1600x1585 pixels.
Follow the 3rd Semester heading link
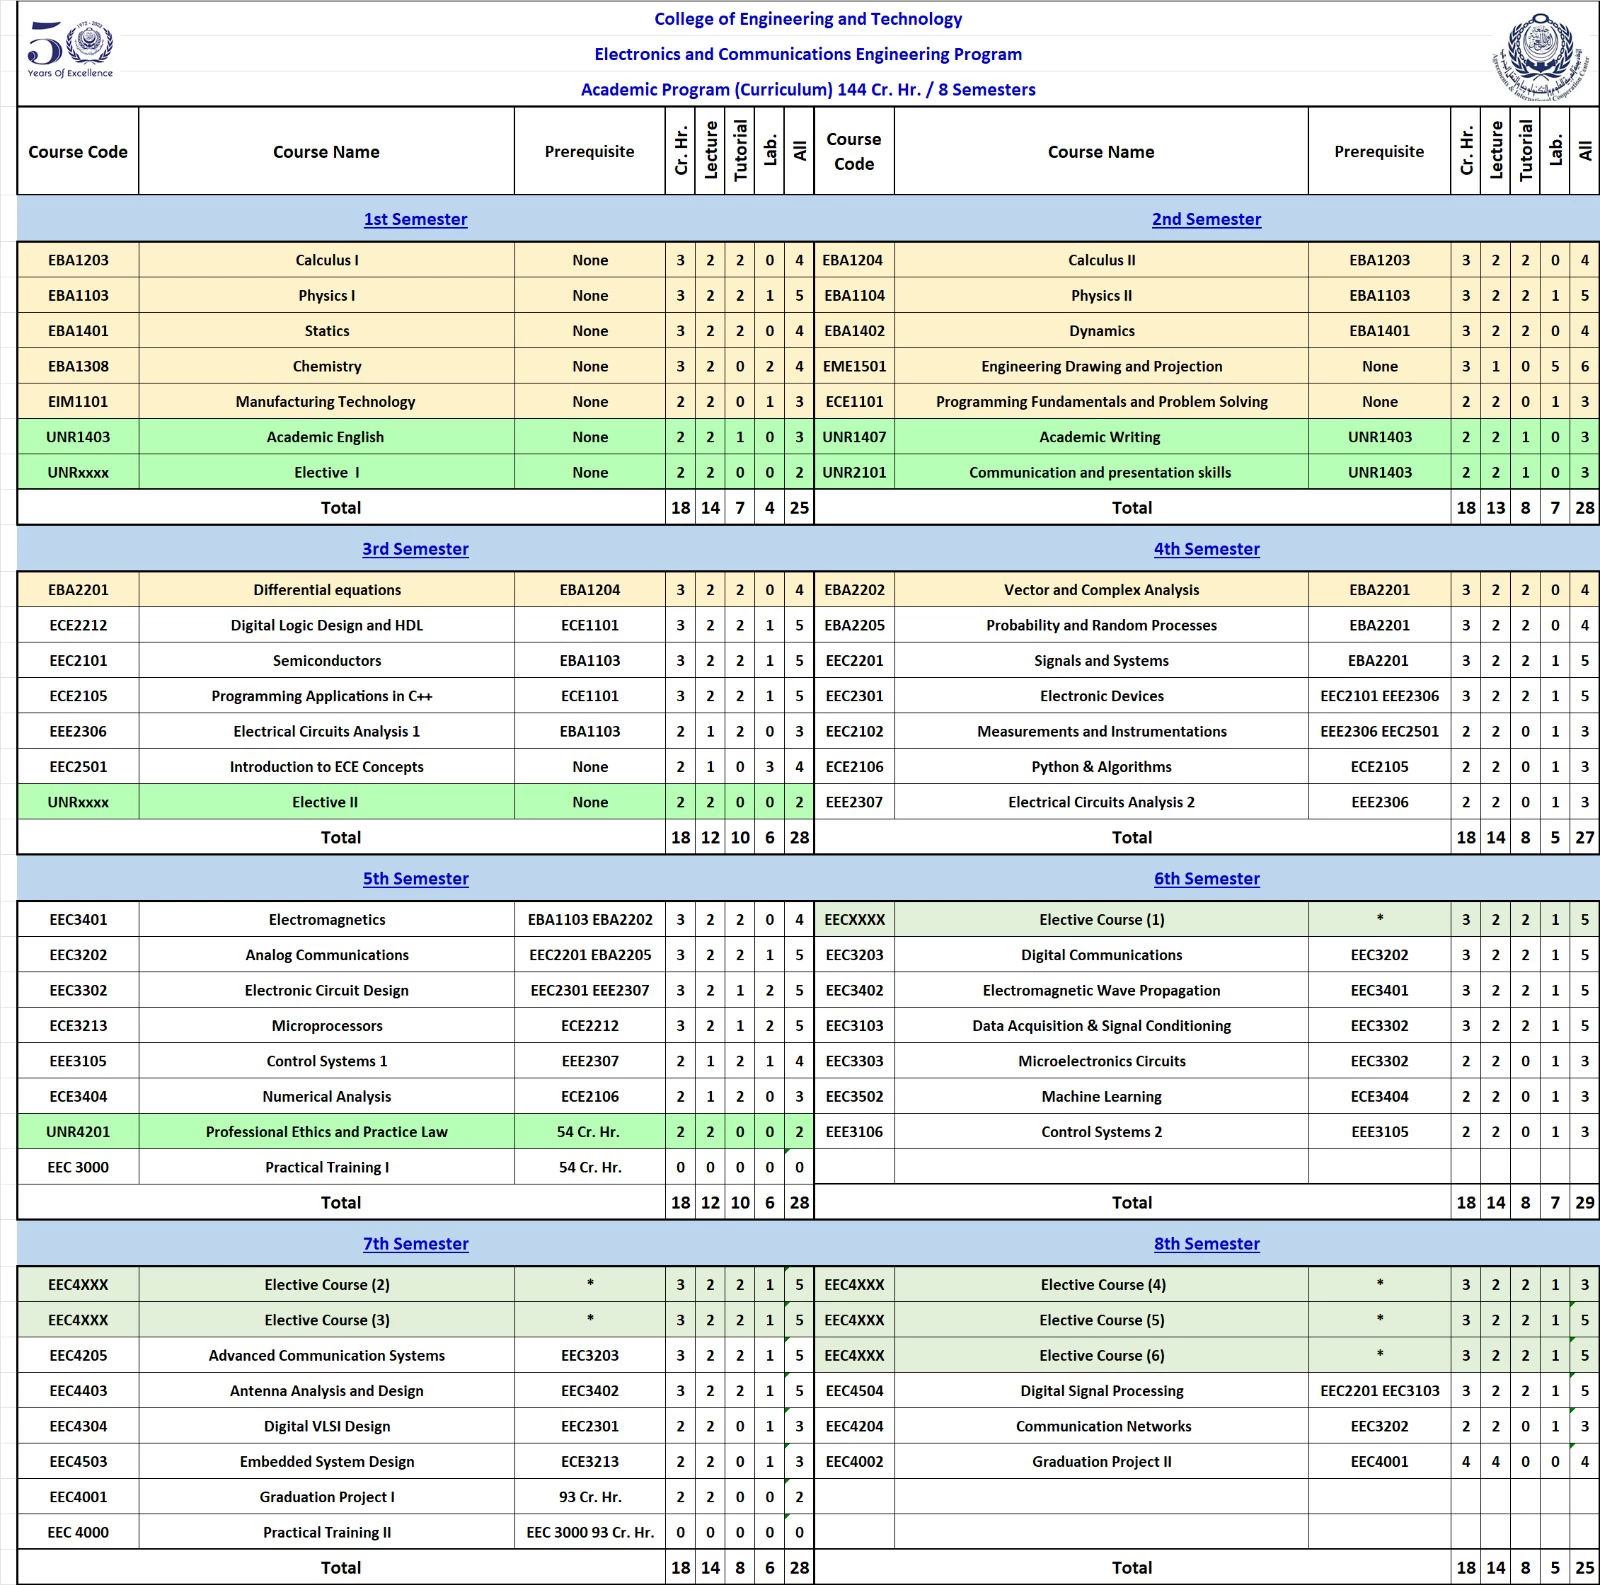point(415,549)
